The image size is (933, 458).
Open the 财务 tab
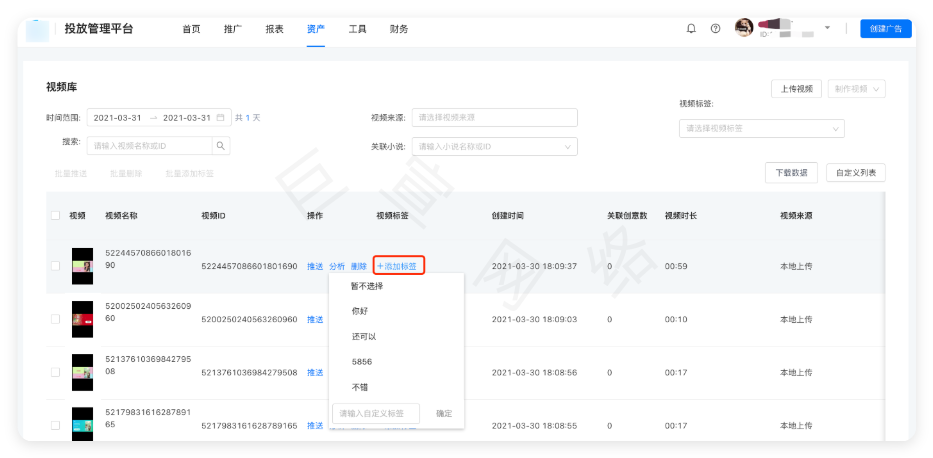click(399, 29)
